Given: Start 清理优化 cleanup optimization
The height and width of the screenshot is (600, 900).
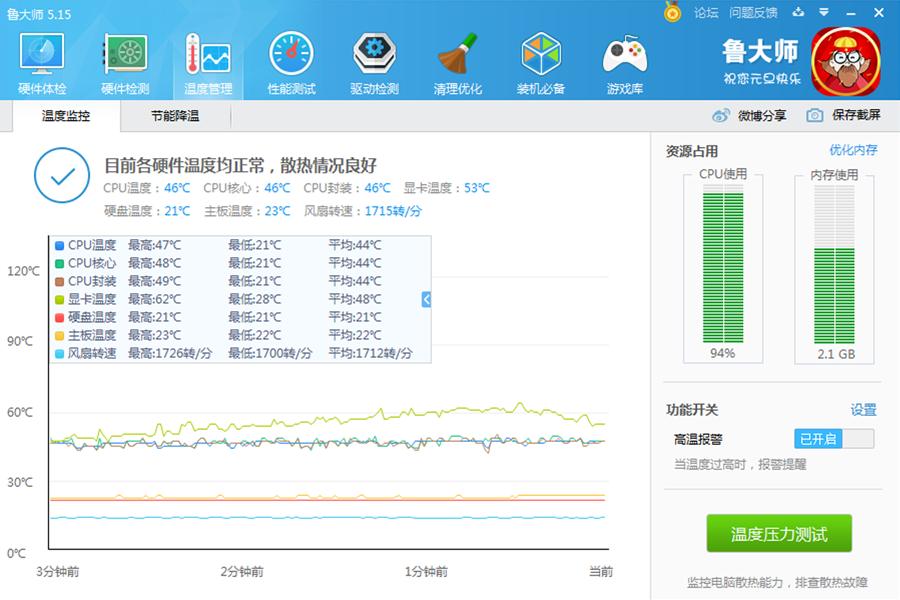Looking at the screenshot, I should 456,60.
